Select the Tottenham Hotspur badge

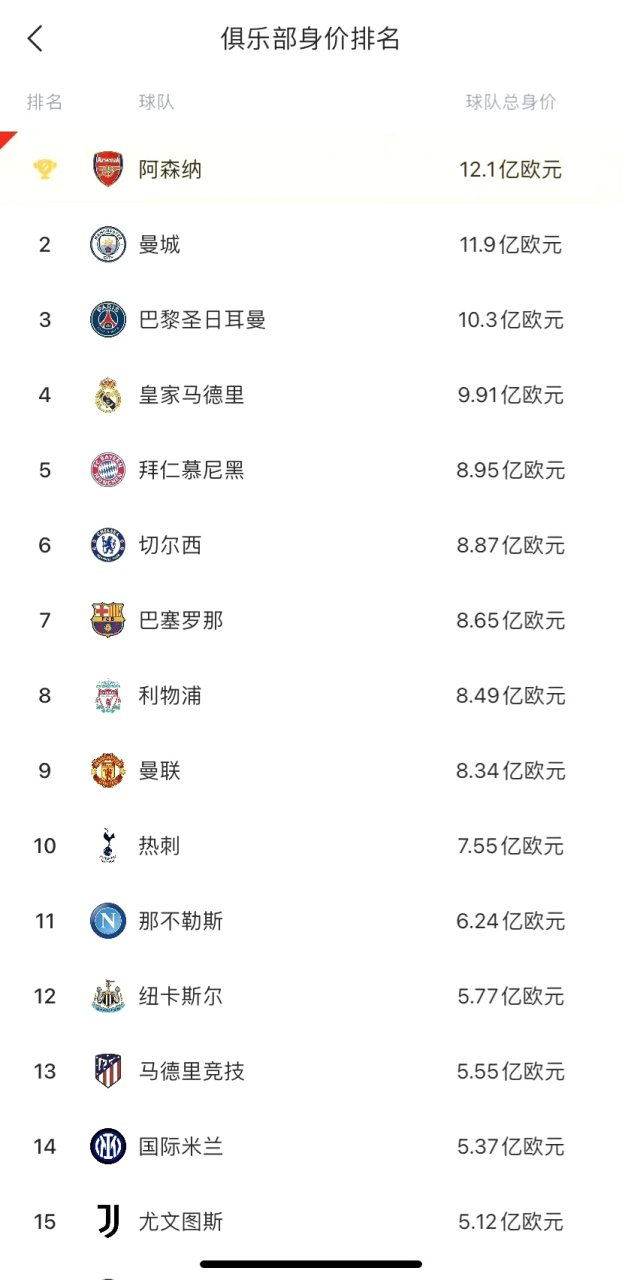(x=108, y=845)
